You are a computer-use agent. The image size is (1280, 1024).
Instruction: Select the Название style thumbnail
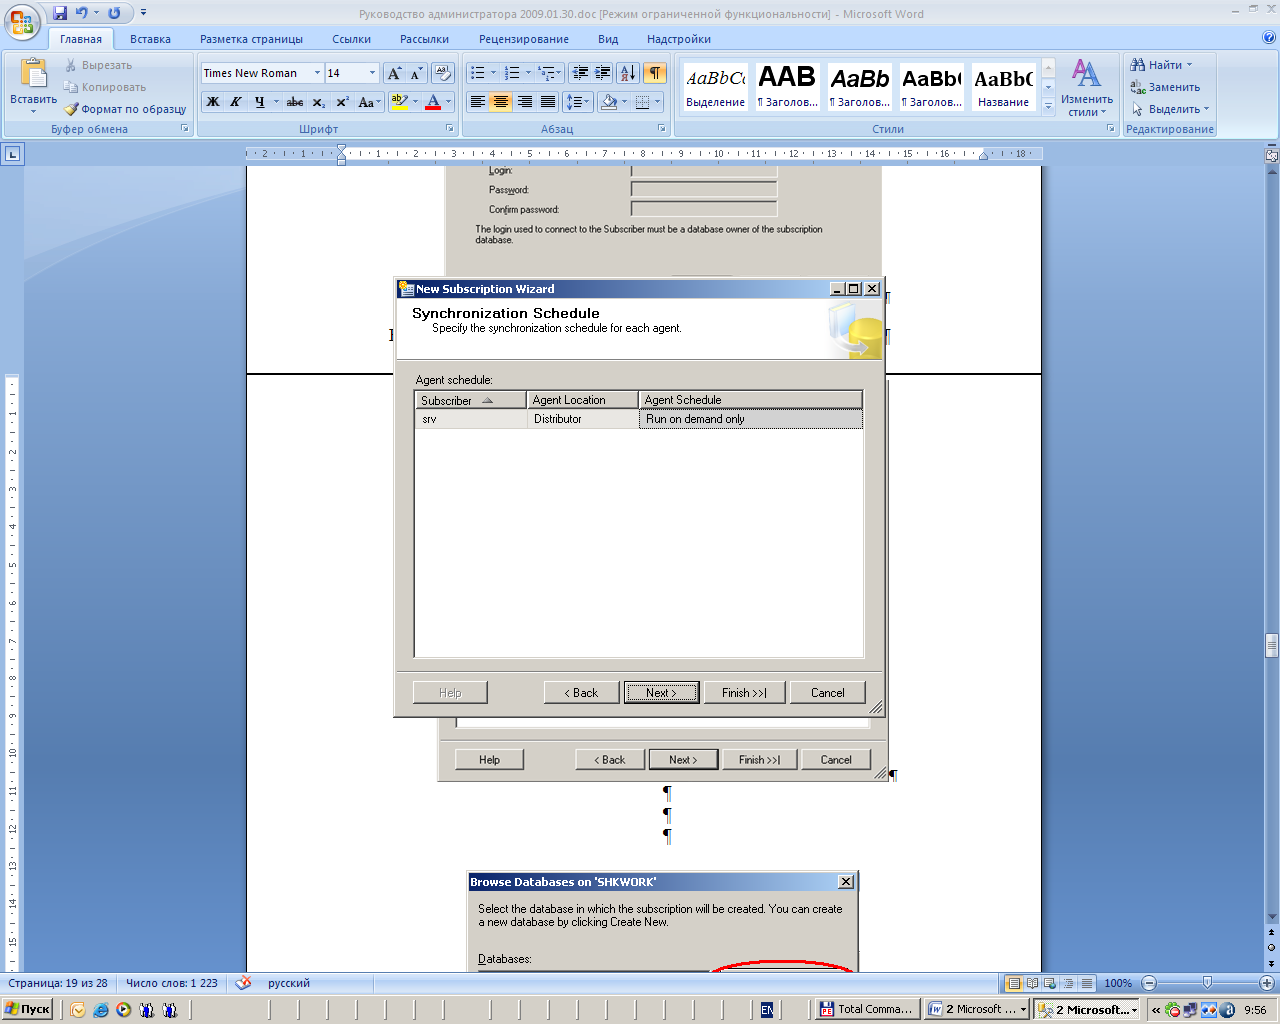point(1003,87)
